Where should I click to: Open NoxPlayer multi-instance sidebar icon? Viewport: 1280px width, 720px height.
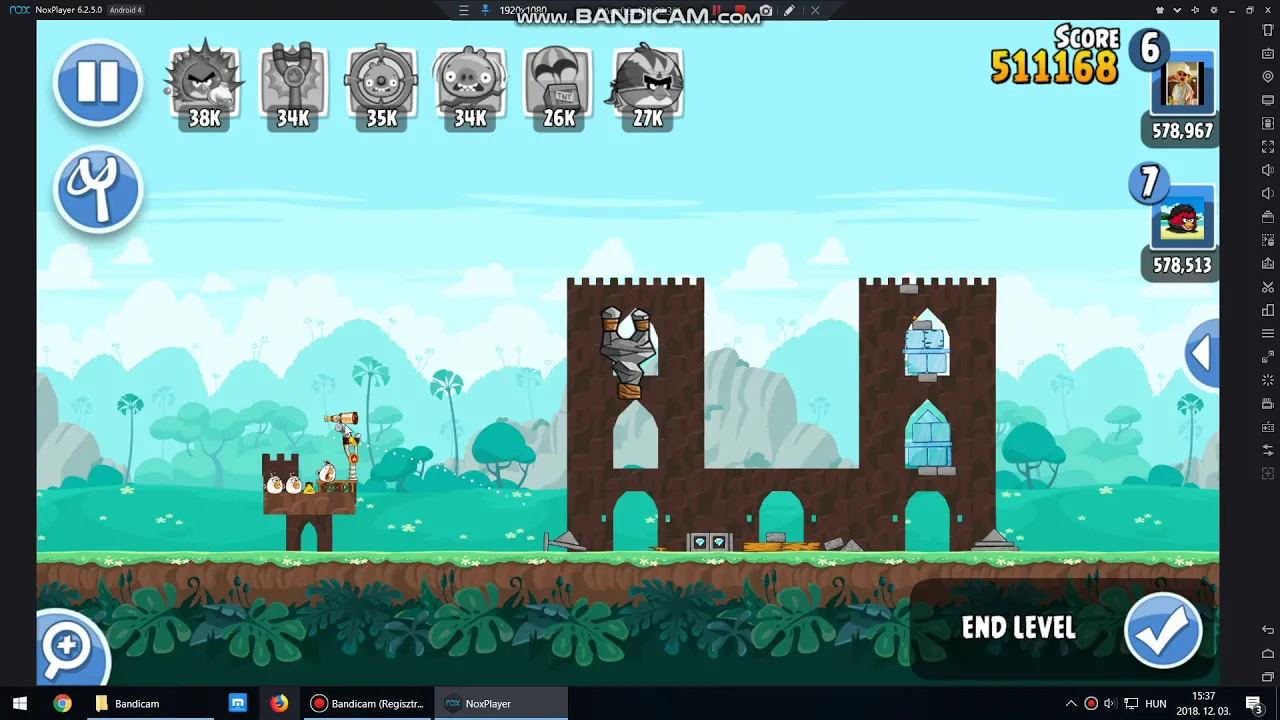pos(1268,310)
